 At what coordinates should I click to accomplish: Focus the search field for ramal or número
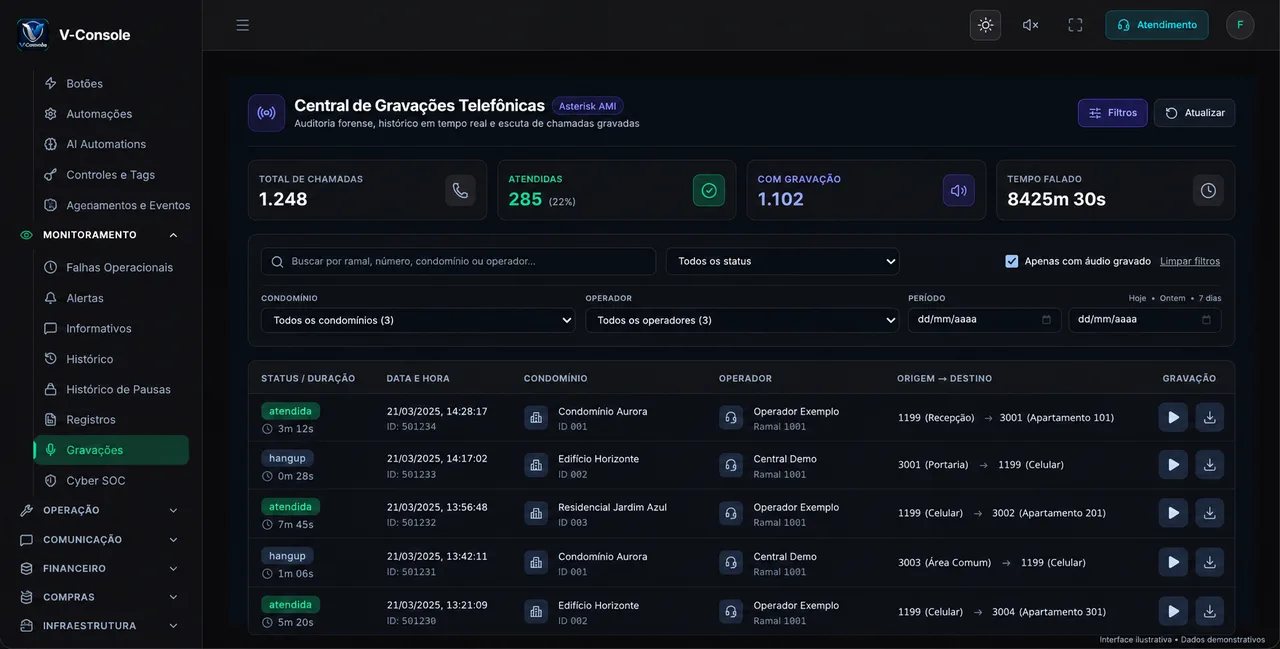pos(458,261)
